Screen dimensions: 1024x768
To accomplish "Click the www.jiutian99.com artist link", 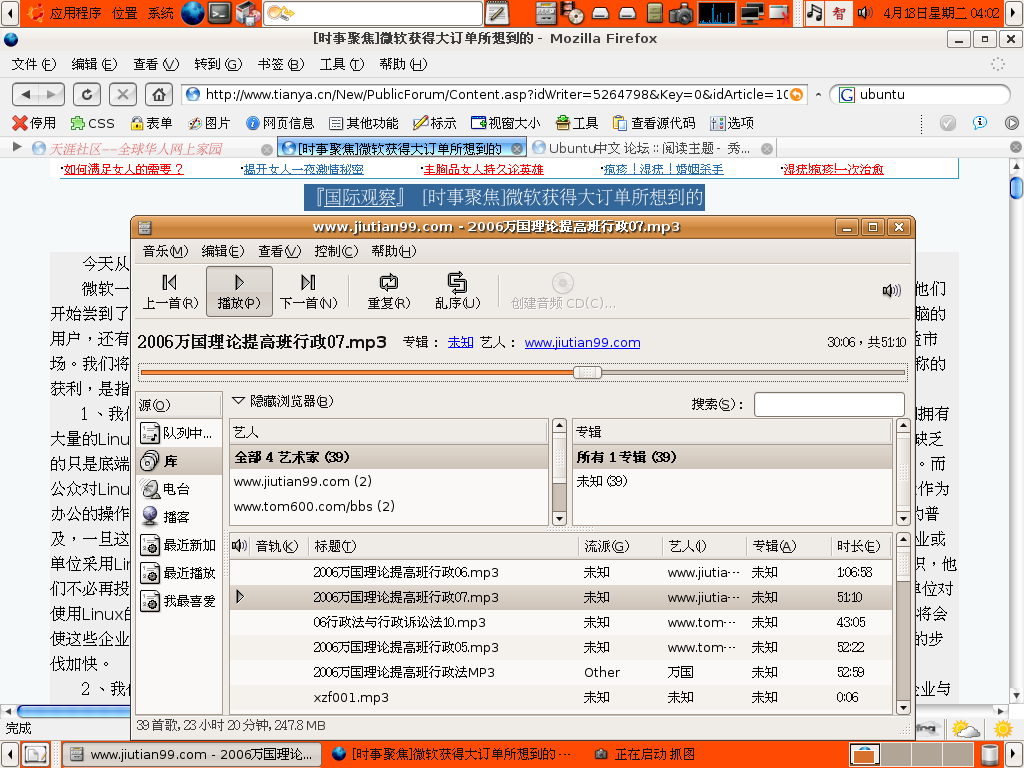I will click(583, 342).
